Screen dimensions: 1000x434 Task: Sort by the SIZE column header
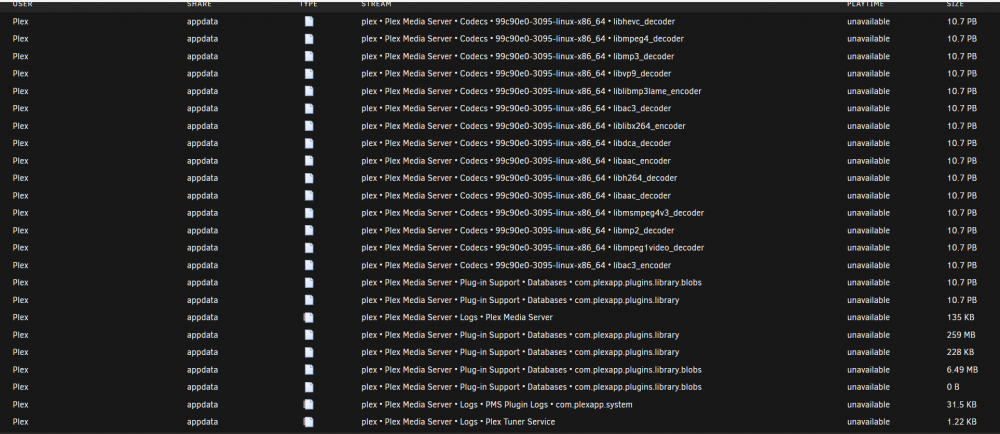[955, 4]
